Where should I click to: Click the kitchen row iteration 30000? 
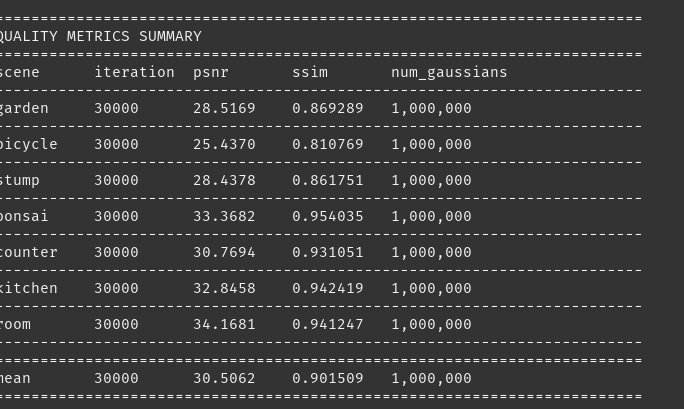(x=116, y=289)
